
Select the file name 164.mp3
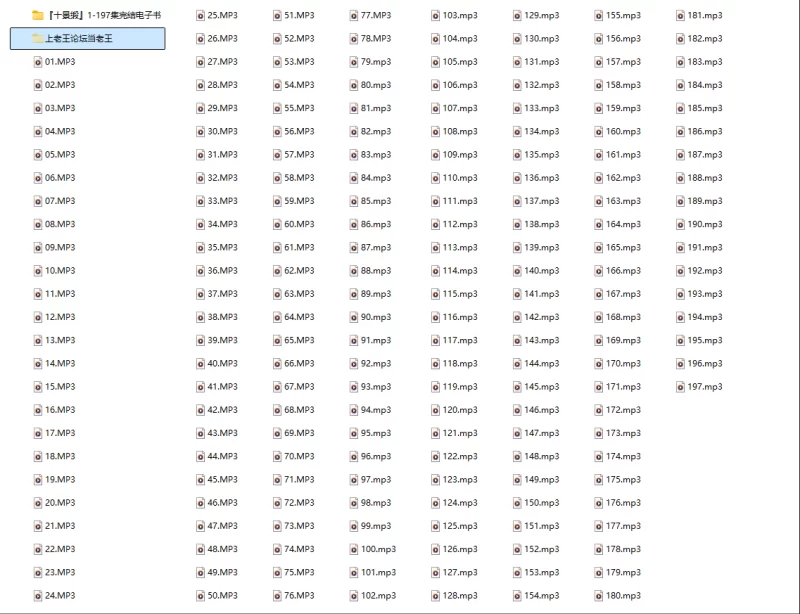point(623,224)
